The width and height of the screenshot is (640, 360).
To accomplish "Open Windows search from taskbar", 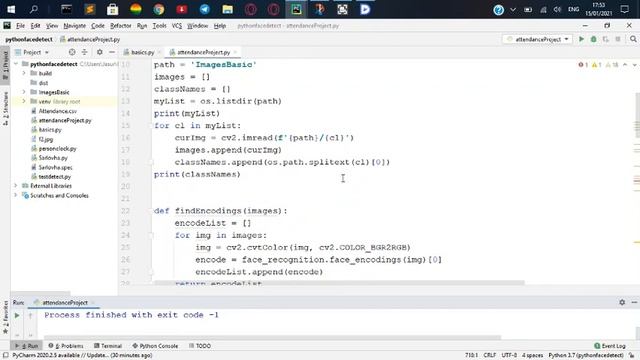I will 34,9.
